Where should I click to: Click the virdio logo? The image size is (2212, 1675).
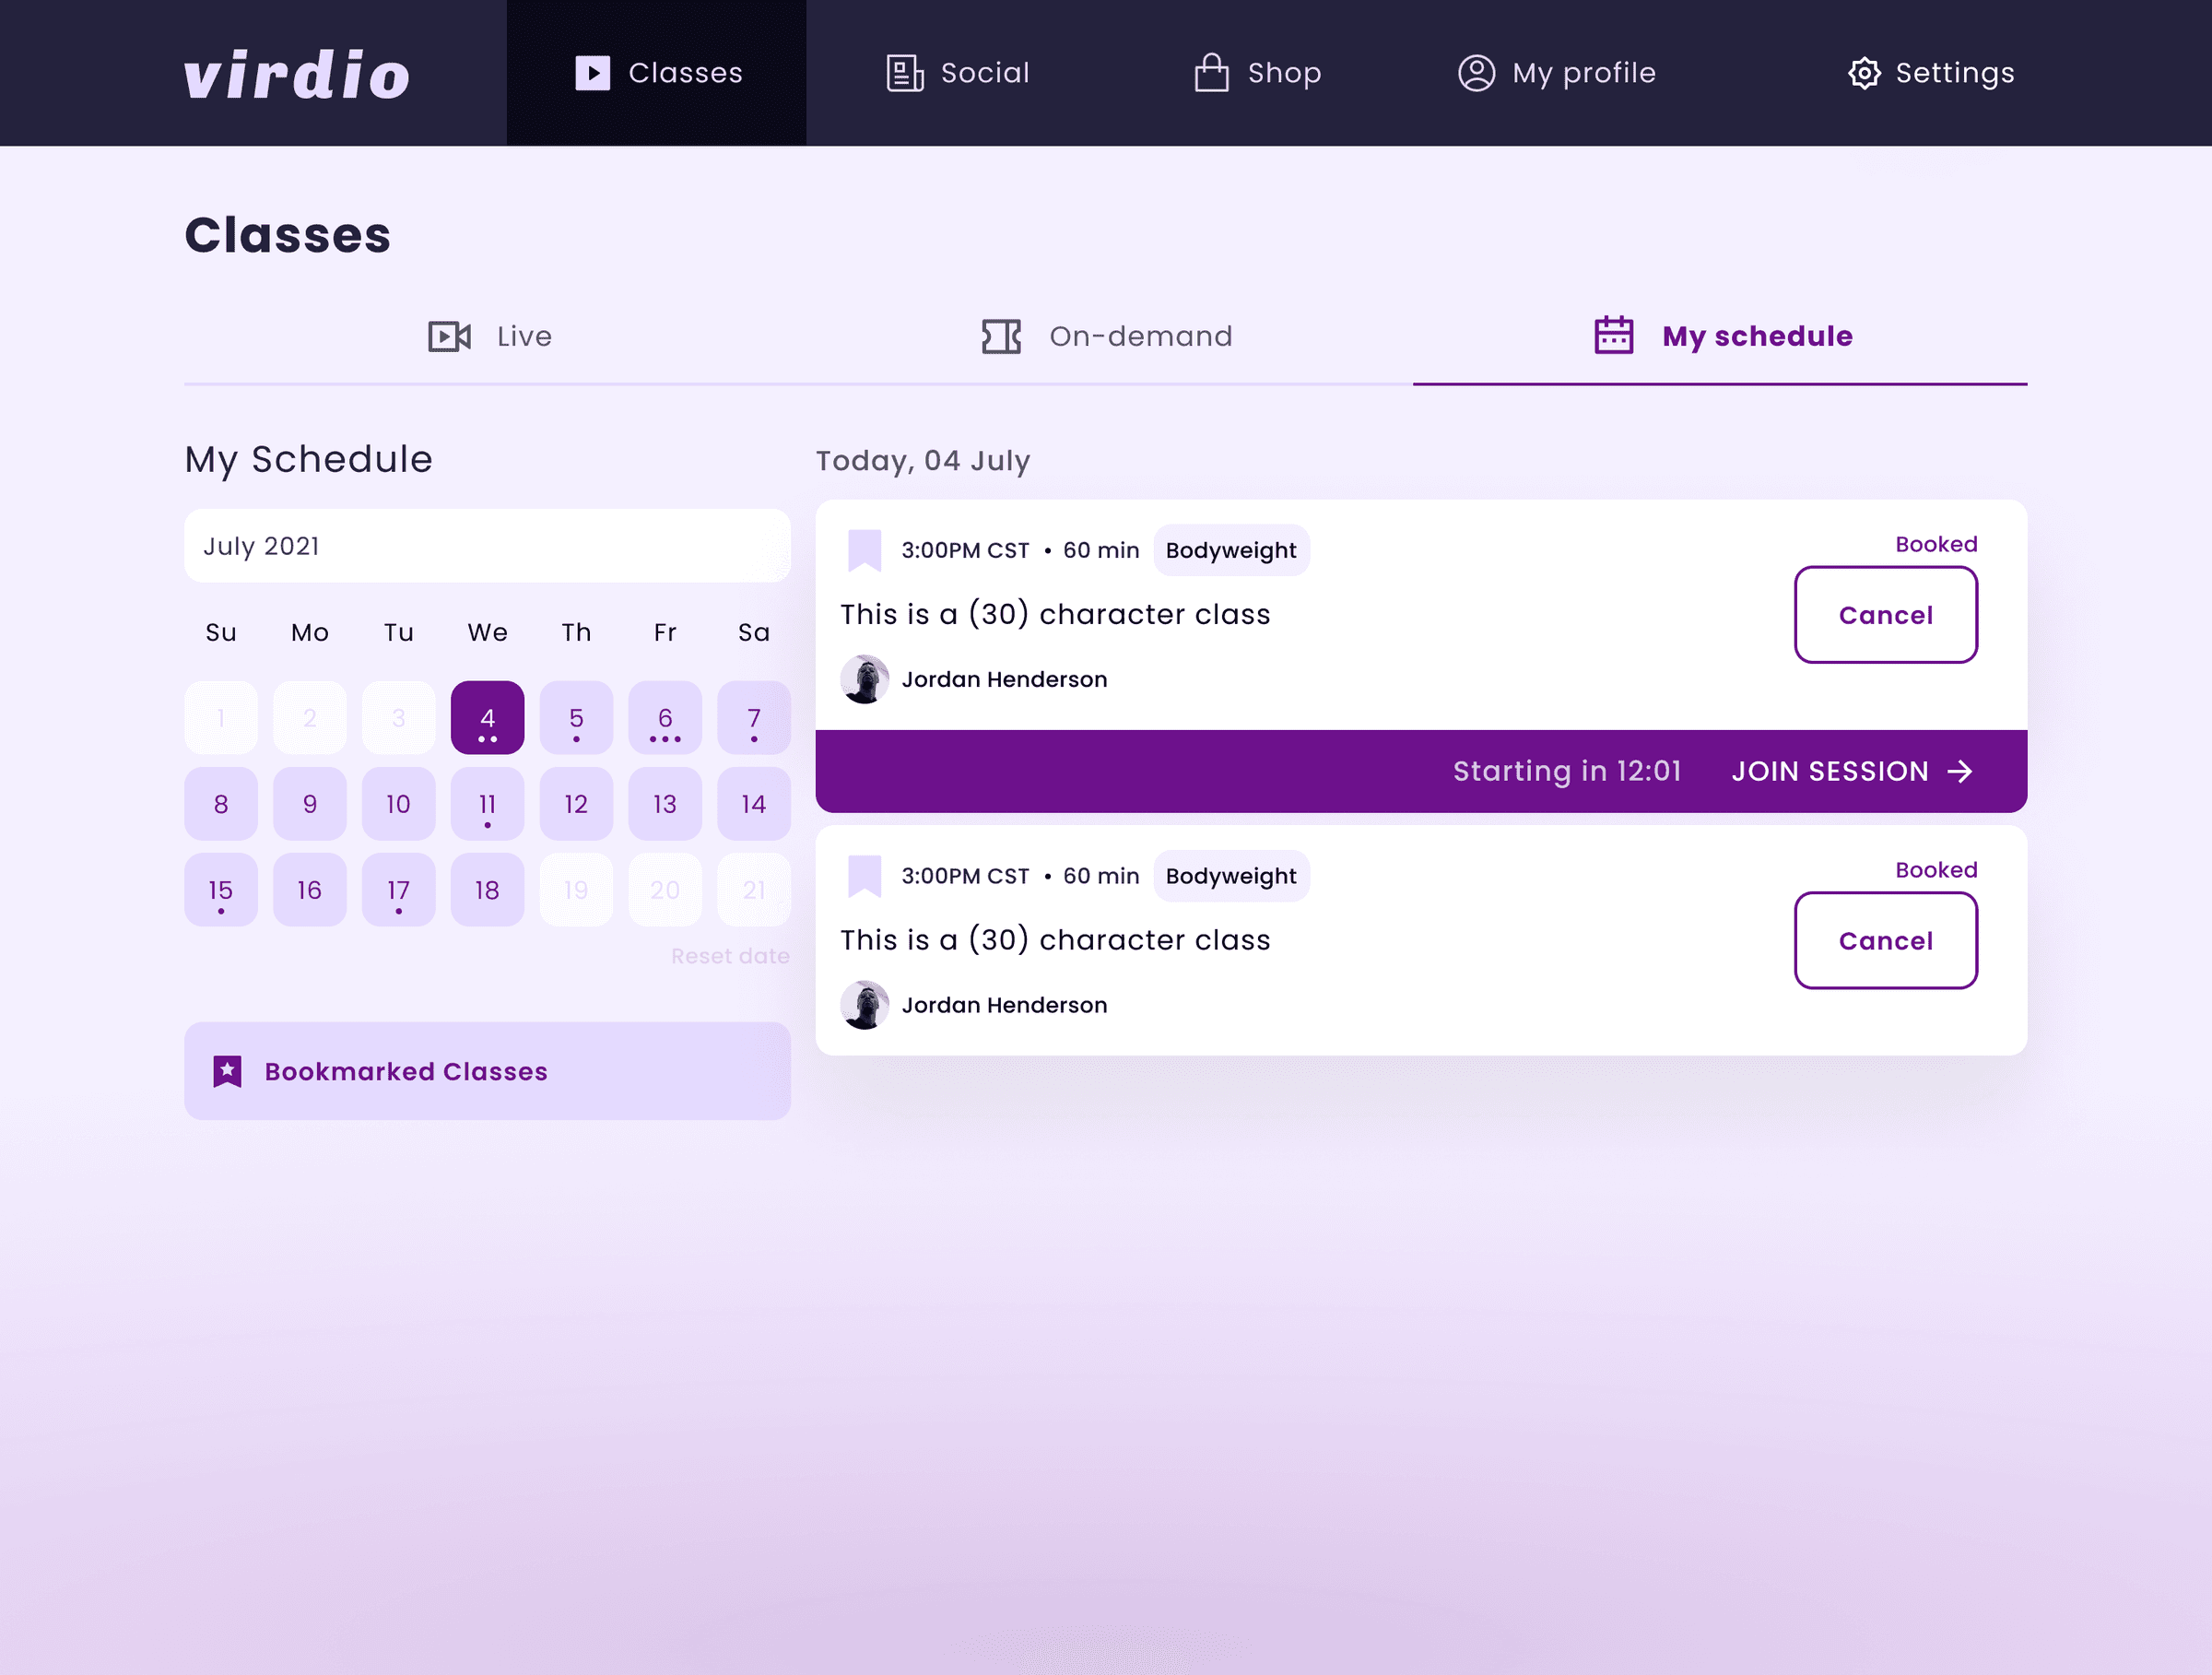pos(296,73)
